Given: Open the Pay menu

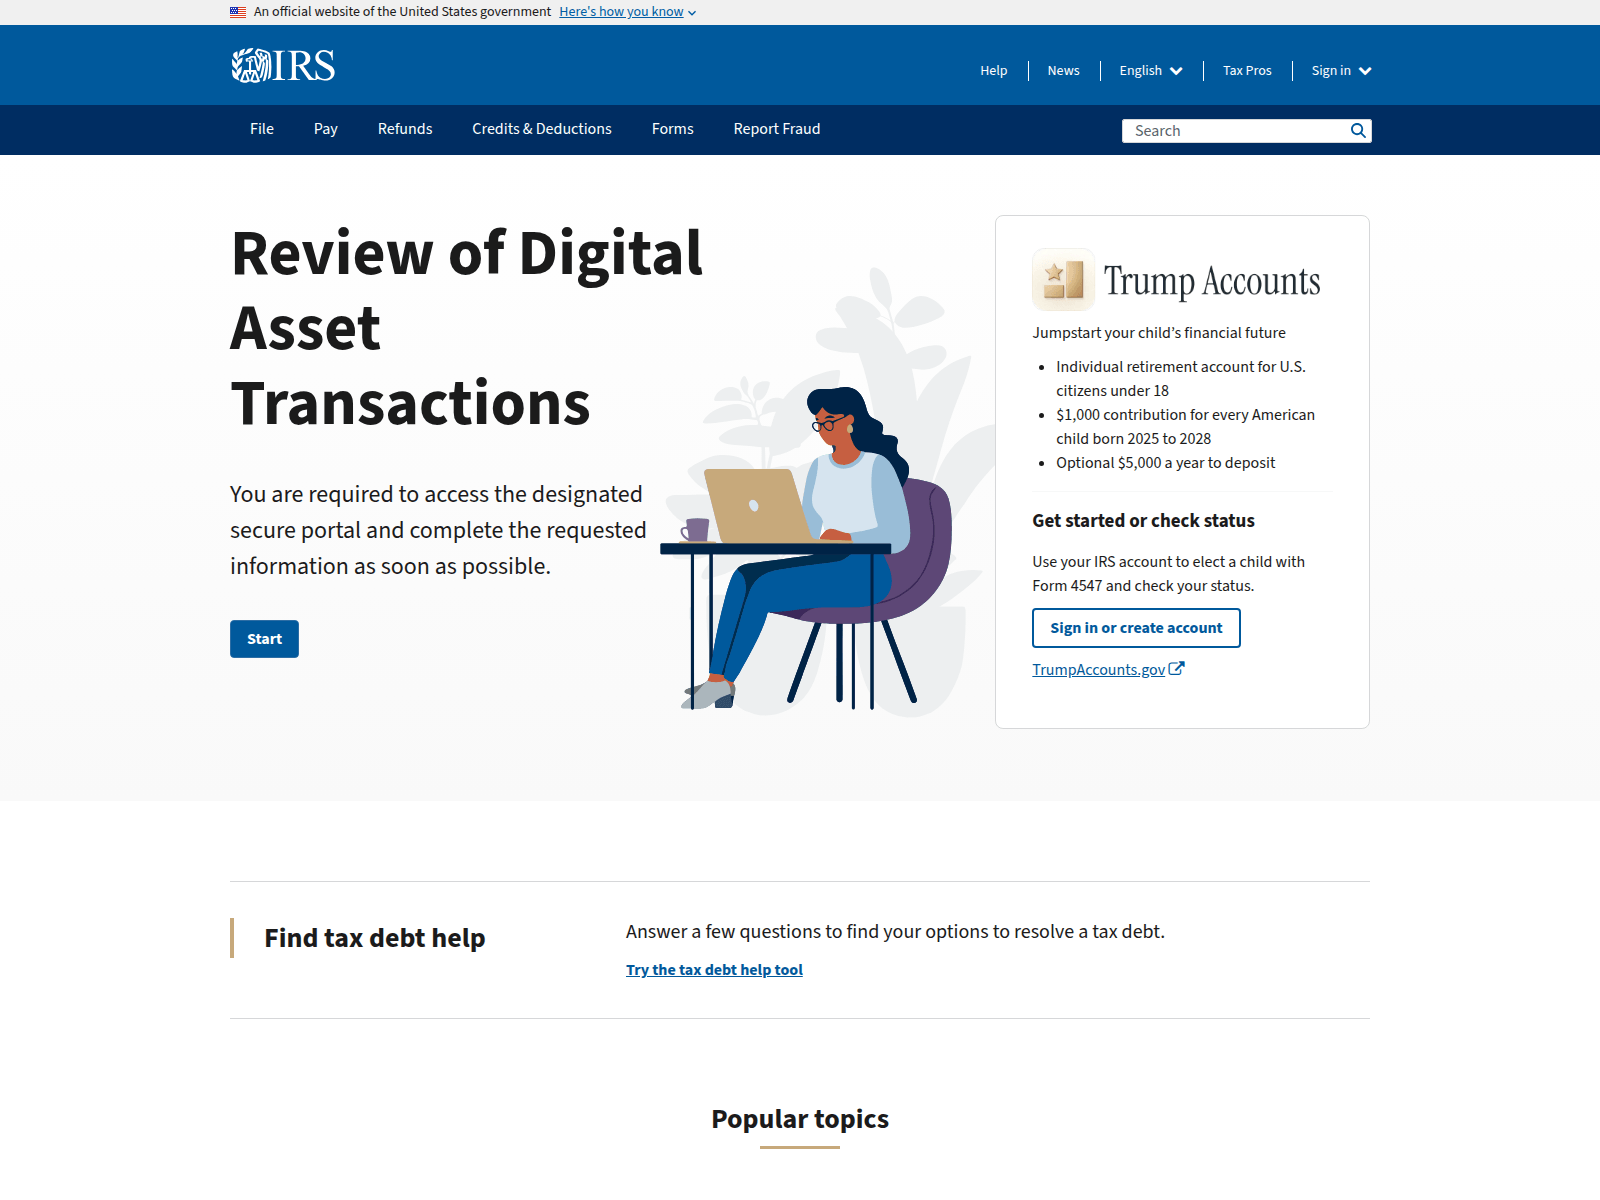Looking at the screenshot, I should point(326,129).
